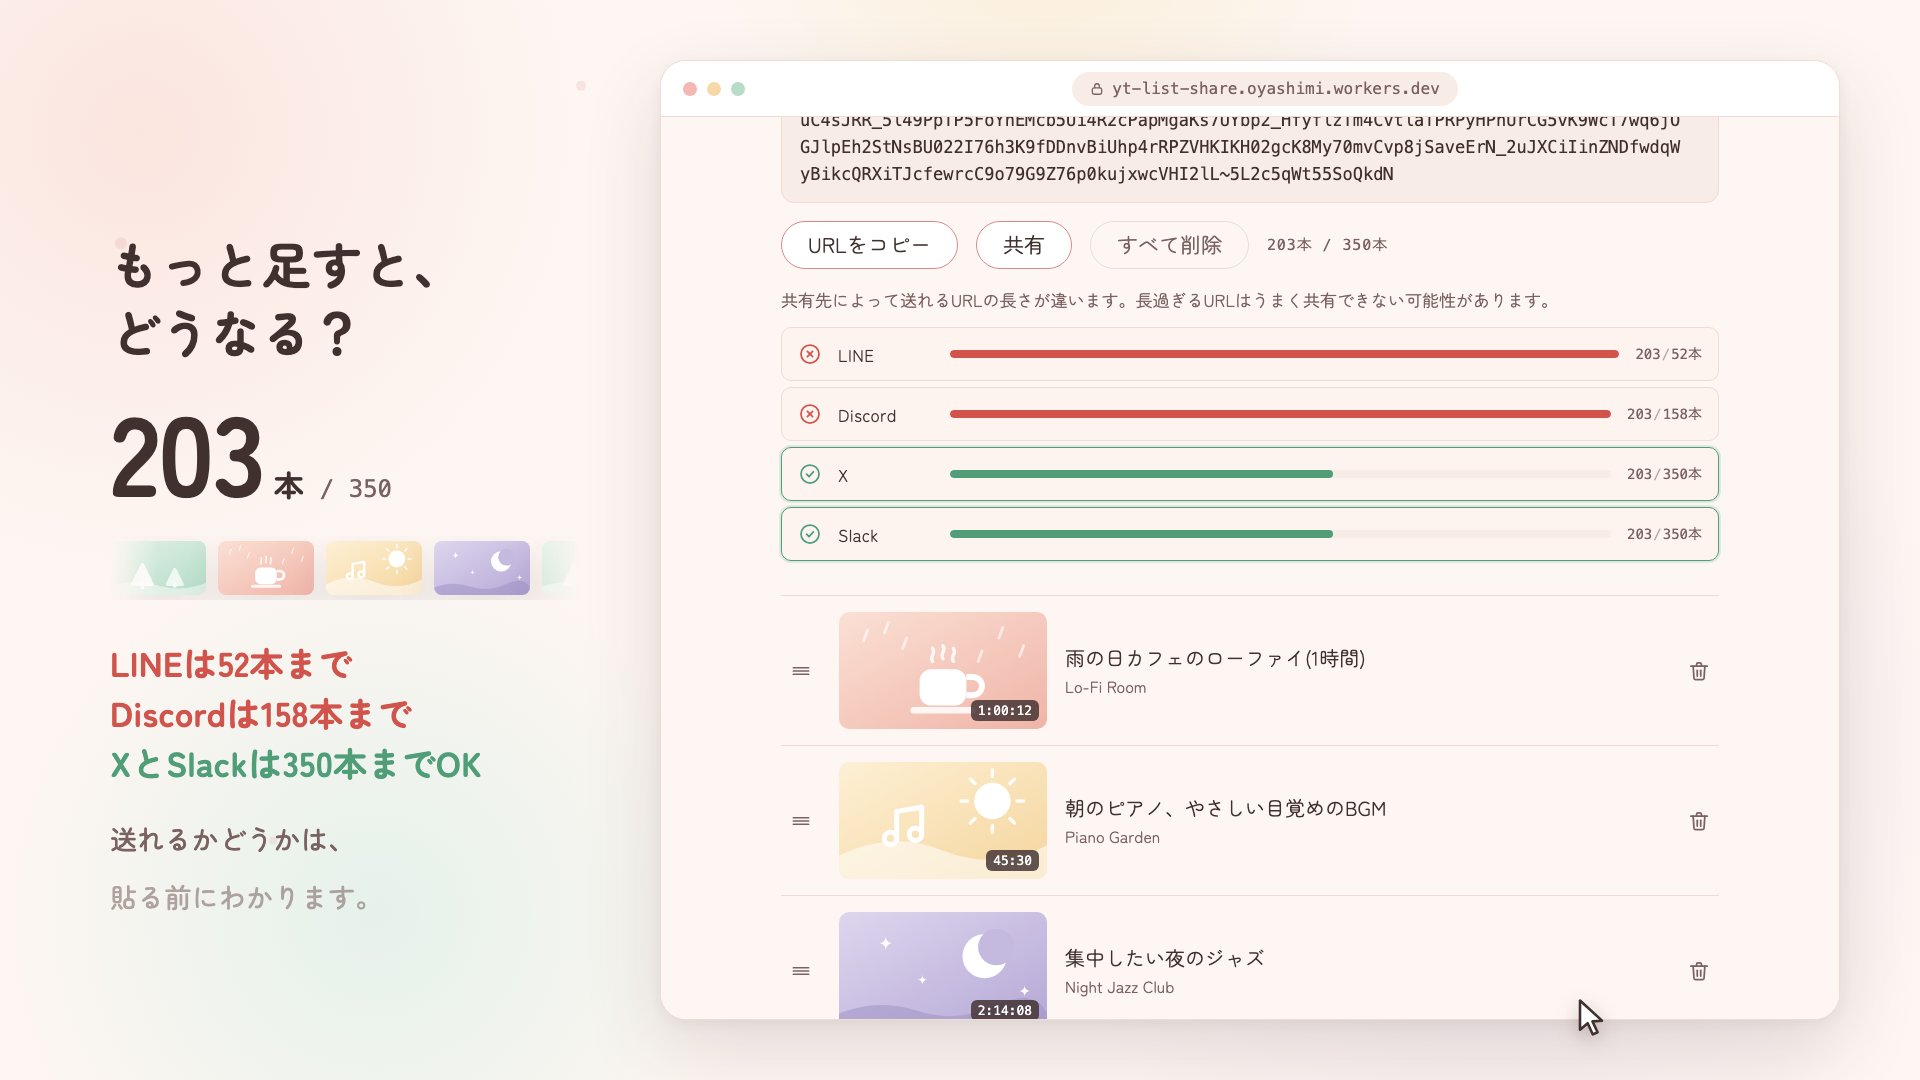Delete the 雨の日カフェのローファイ video with trash icon

[x=1698, y=671]
